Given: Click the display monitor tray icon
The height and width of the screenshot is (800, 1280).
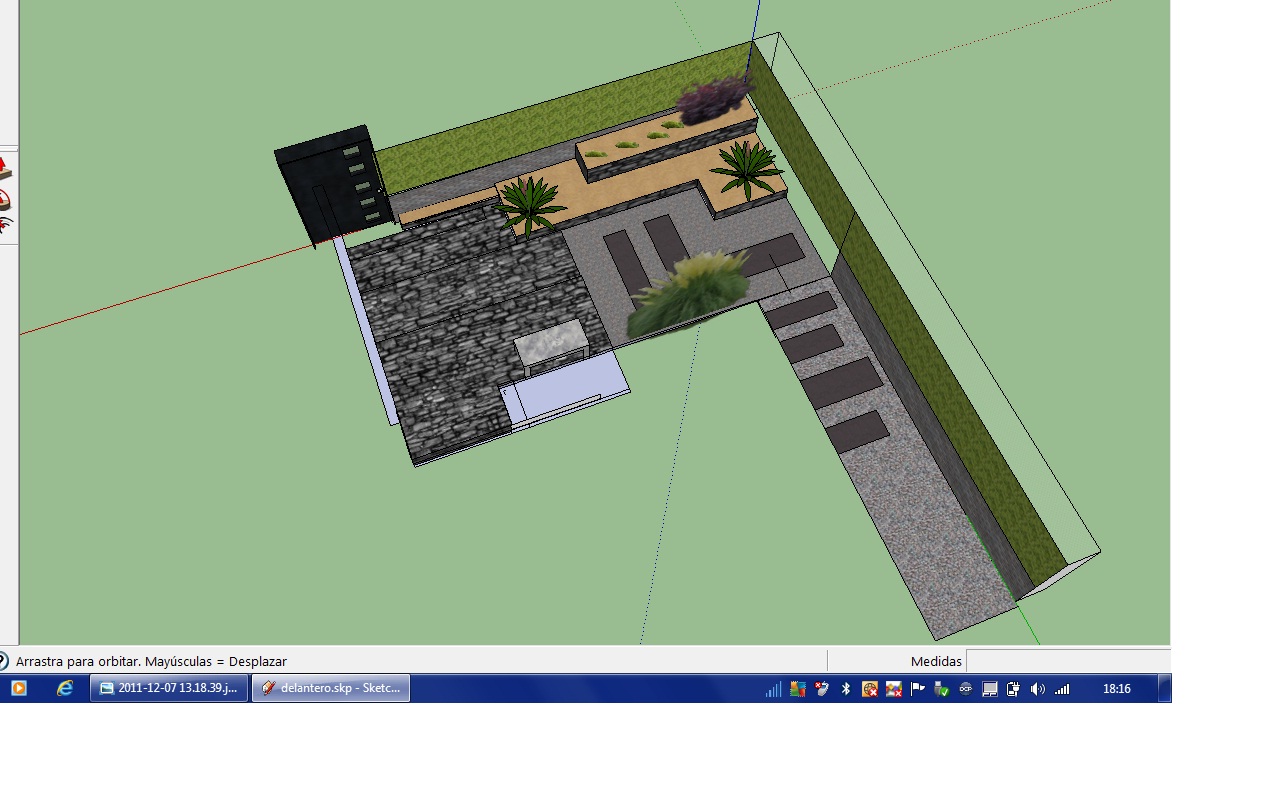Looking at the screenshot, I should 990,689.
